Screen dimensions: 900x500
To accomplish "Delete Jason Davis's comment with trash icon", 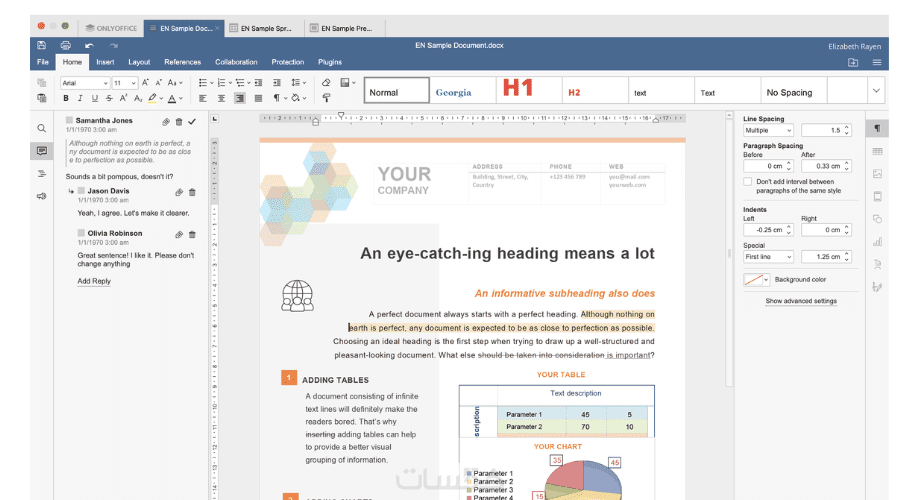I will pos(192,192).
